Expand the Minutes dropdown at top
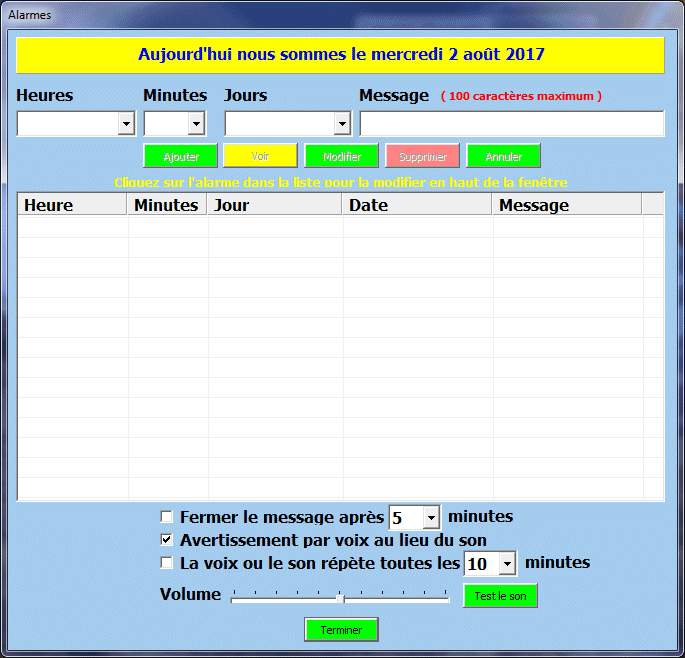The image size is (685, 658). point(196,124)
